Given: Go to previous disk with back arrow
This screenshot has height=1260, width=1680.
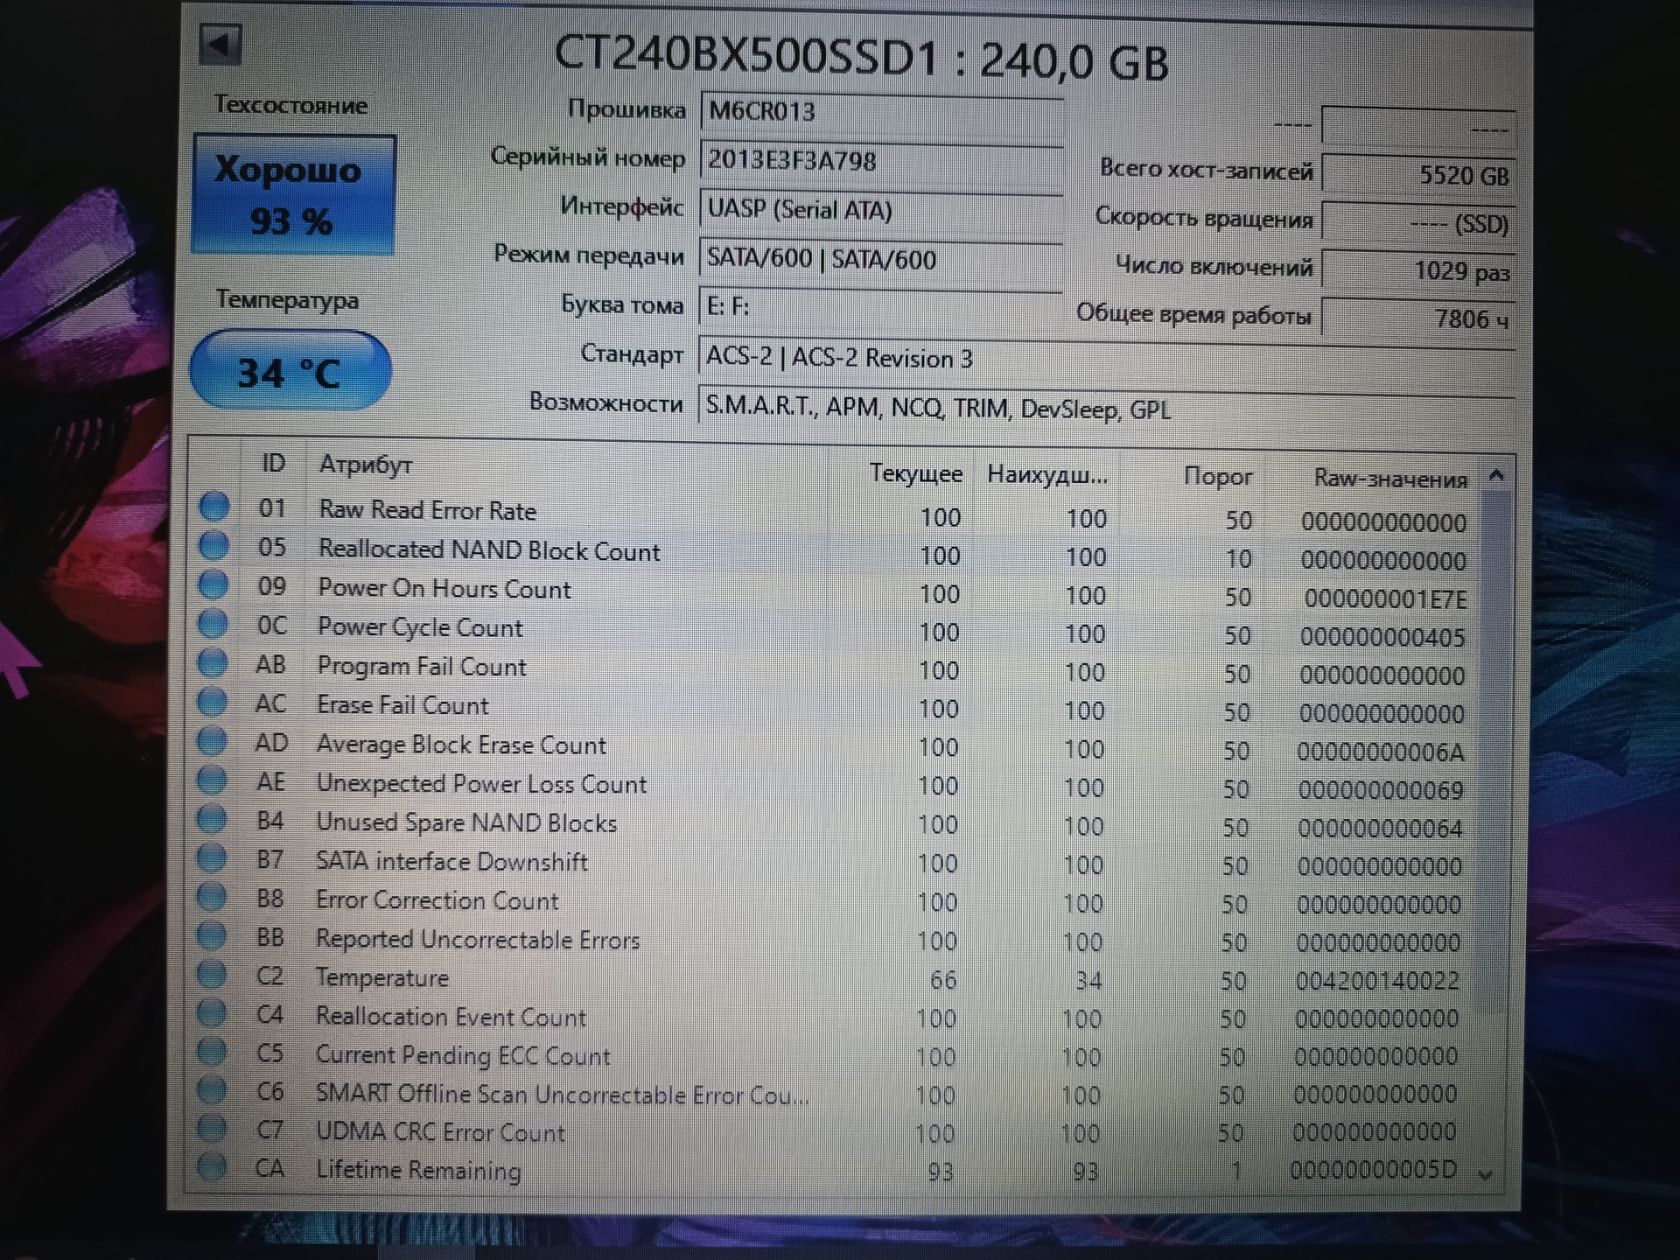Looking at the screenshot, I should click(220, 44).
